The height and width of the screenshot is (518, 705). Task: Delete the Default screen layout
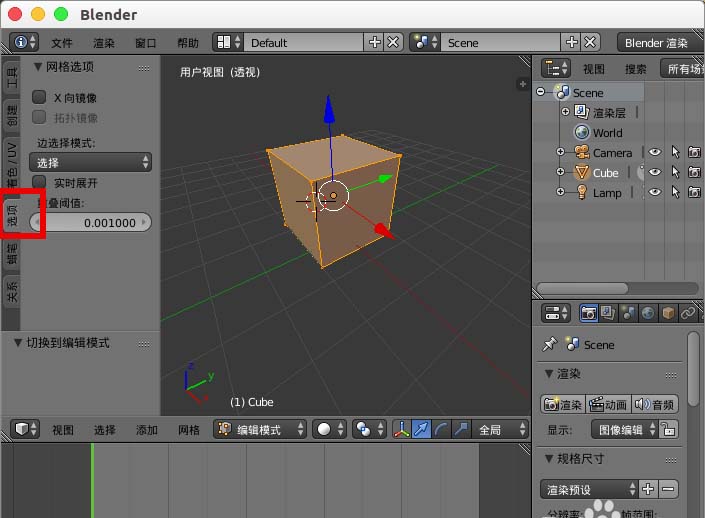[x=393, y=42]
